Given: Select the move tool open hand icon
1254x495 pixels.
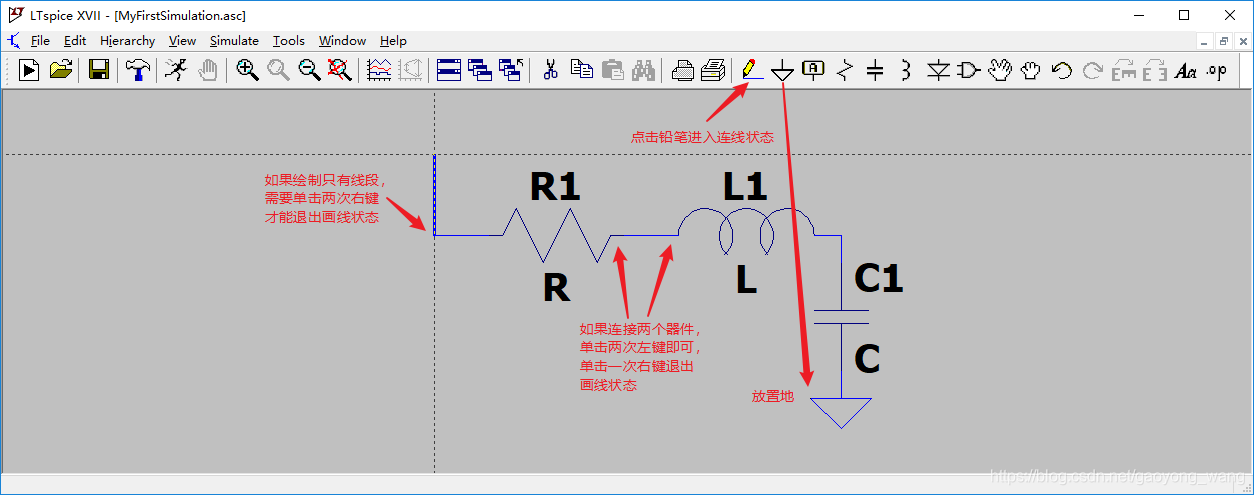Looking at the screenshot, I should [1000, 70].
